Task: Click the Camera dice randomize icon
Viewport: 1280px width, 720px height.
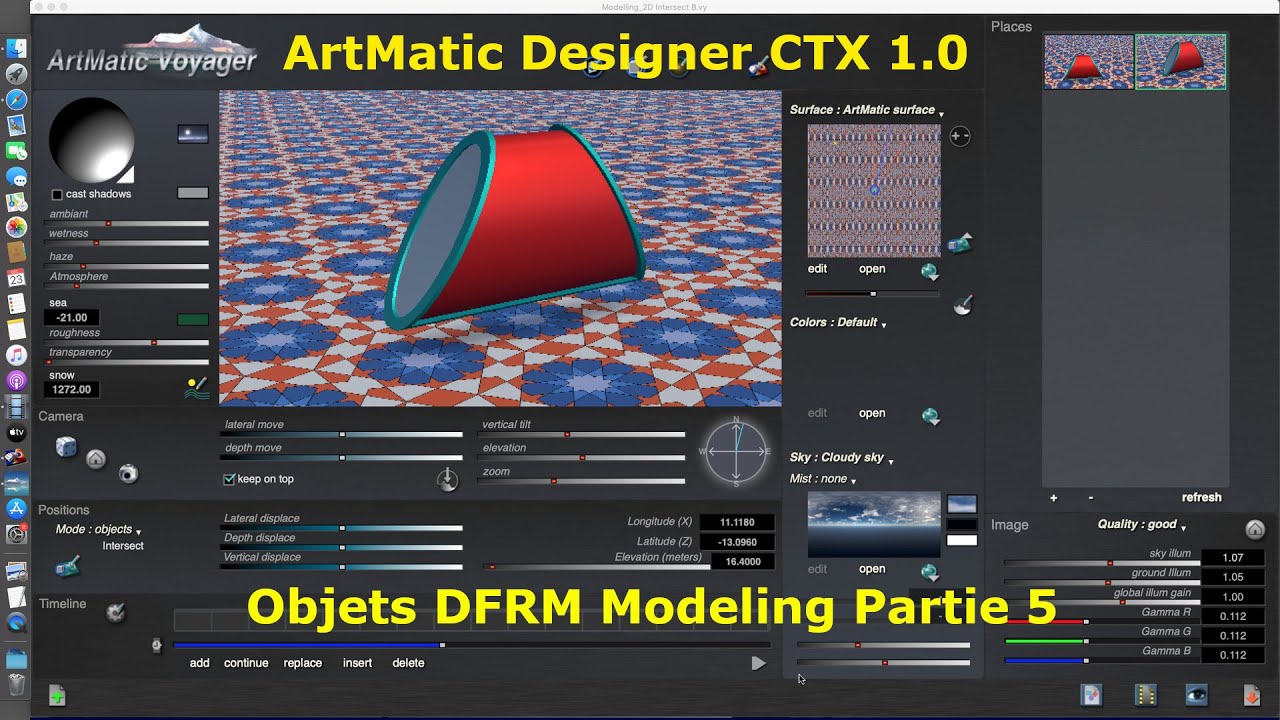Action: click(66, 447)
